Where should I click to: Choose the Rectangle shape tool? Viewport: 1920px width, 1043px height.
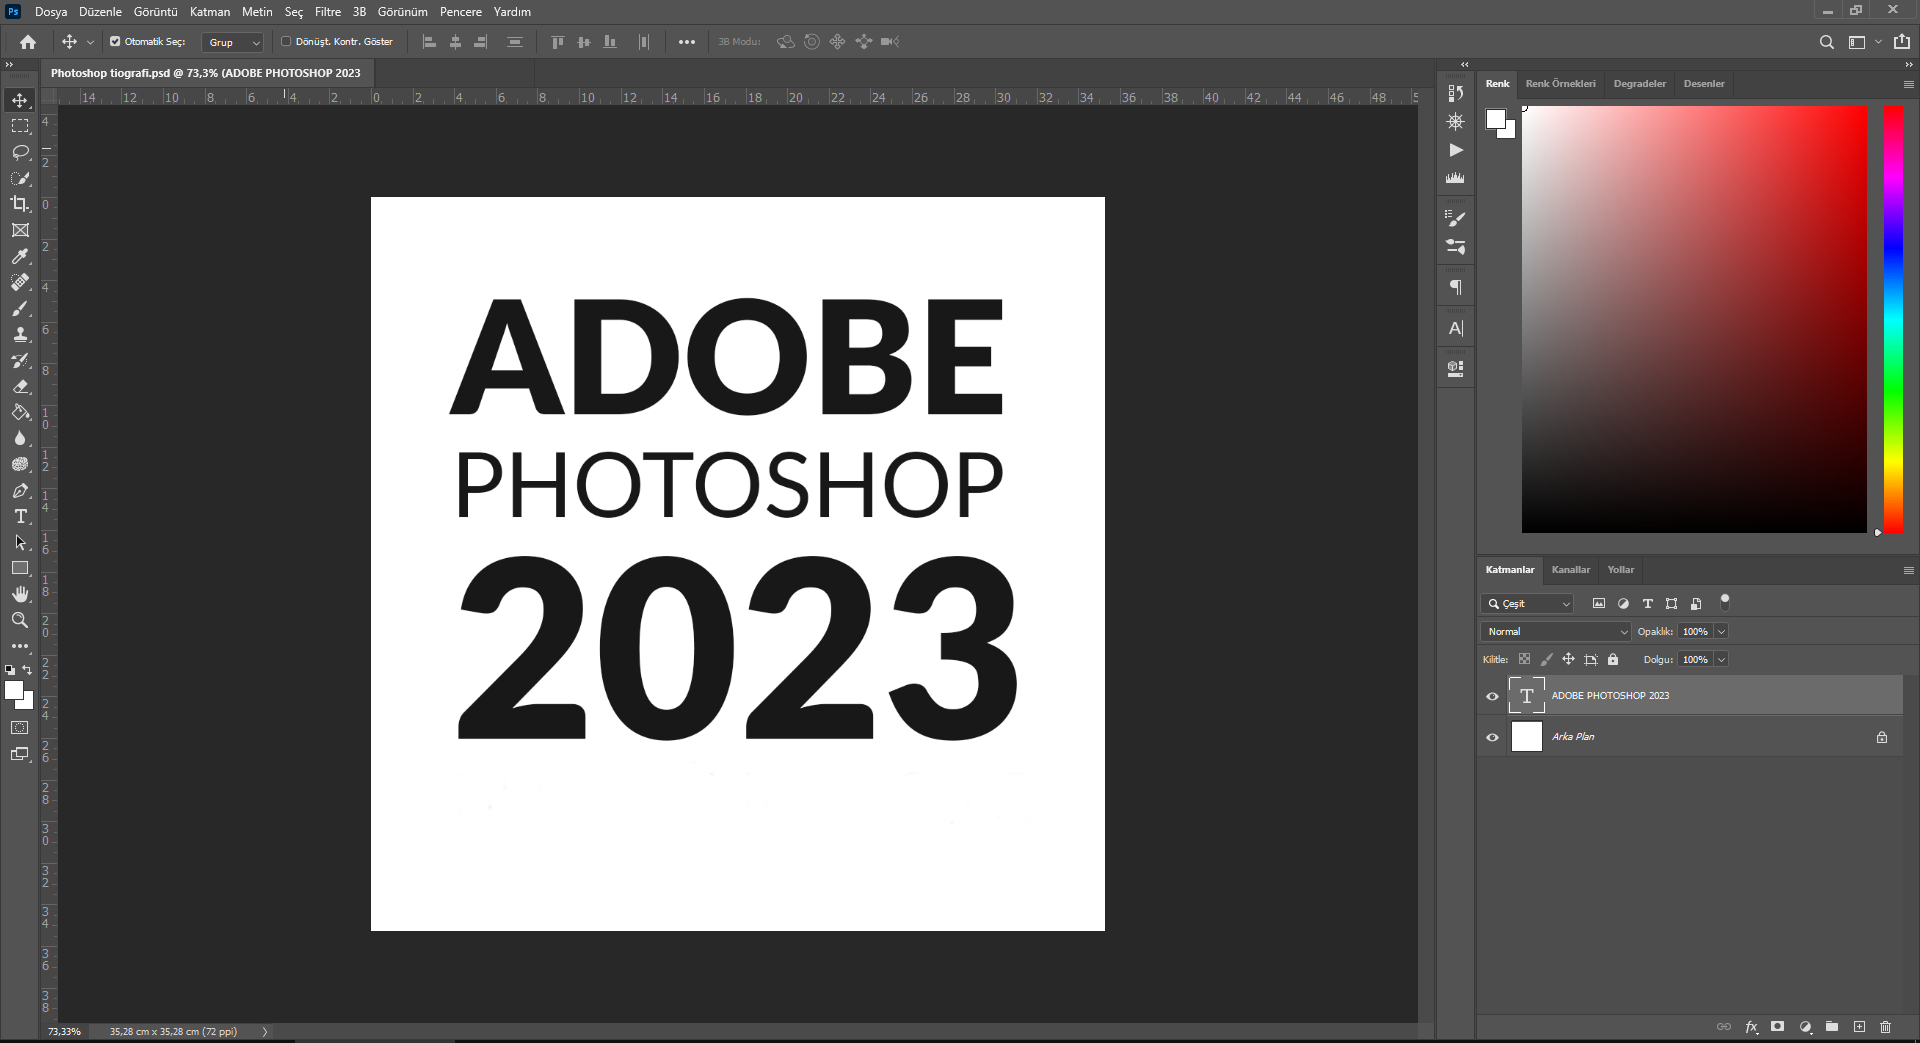coord(20,568)
